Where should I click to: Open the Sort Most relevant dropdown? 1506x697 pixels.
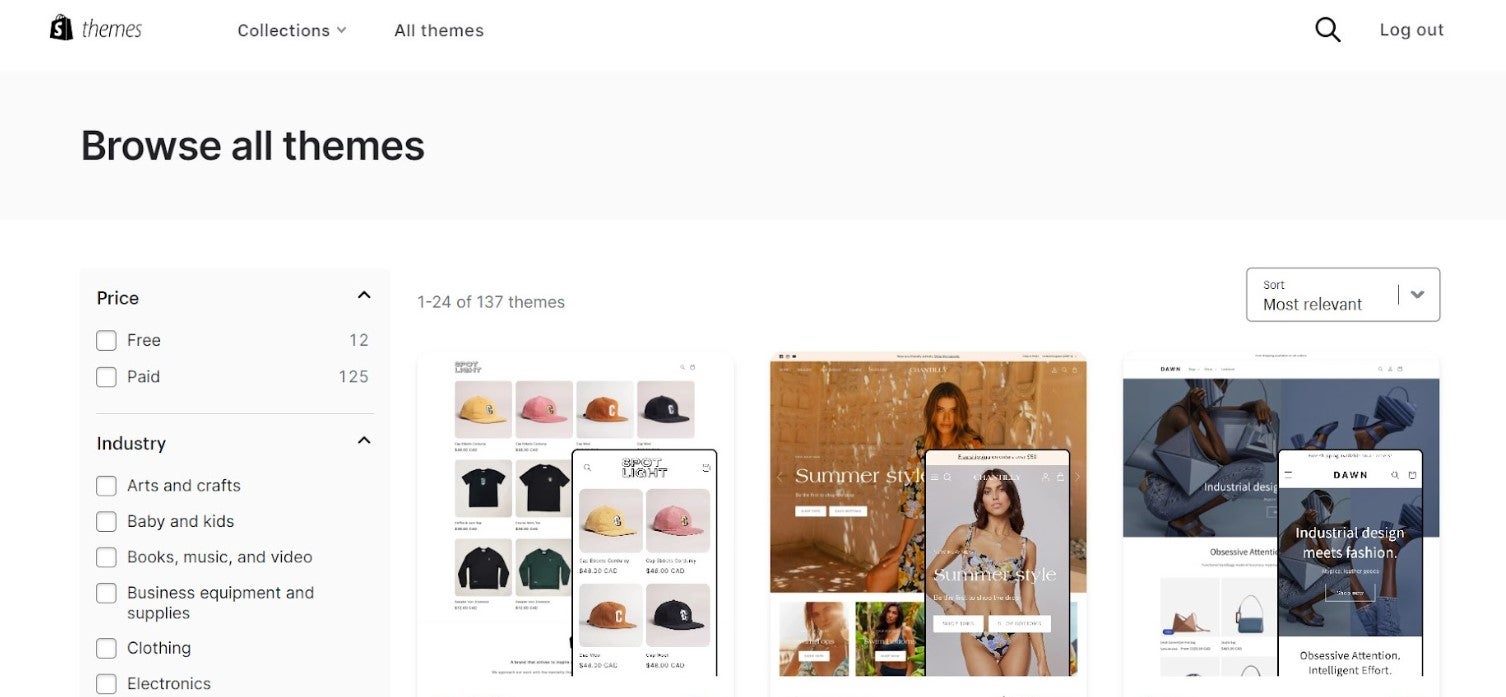[1343, 294]
